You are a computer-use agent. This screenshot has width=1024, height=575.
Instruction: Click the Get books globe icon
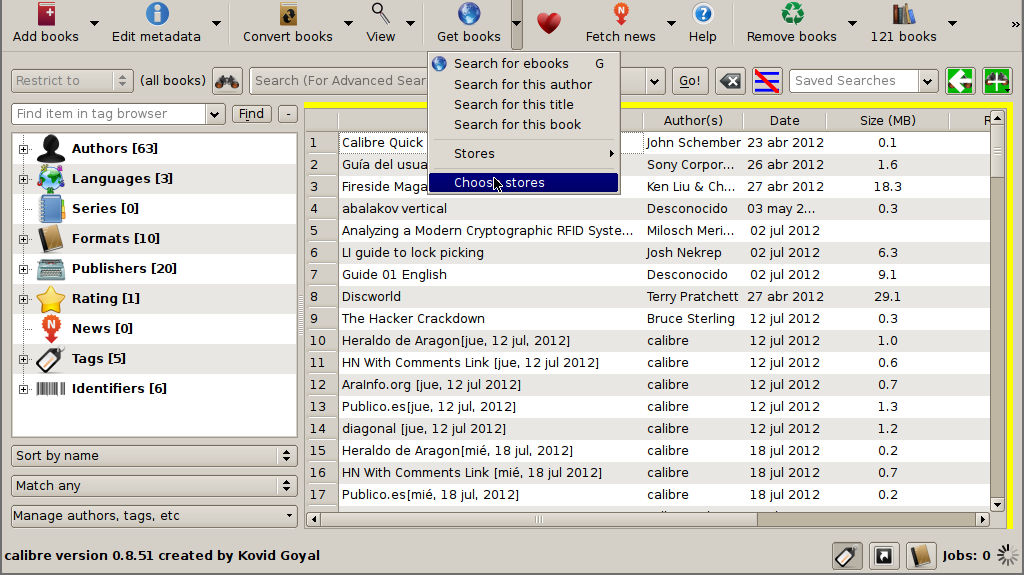pos(469,14)
